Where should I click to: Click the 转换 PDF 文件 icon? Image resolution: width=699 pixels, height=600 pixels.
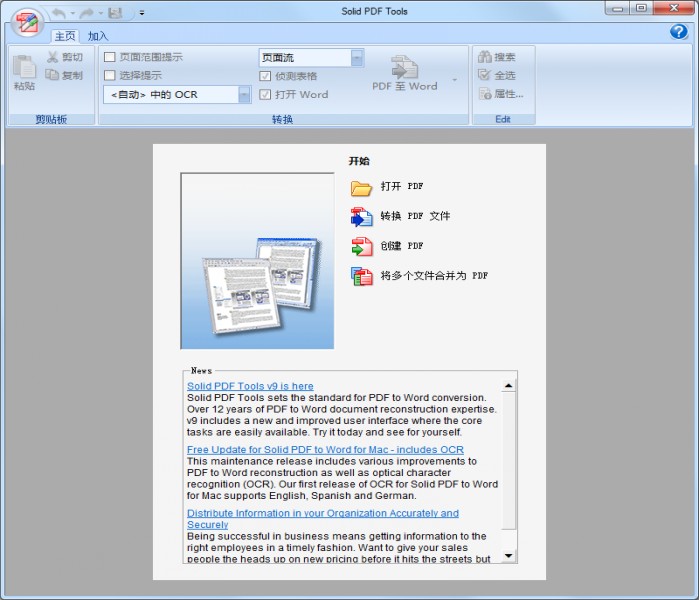(362, 217)
